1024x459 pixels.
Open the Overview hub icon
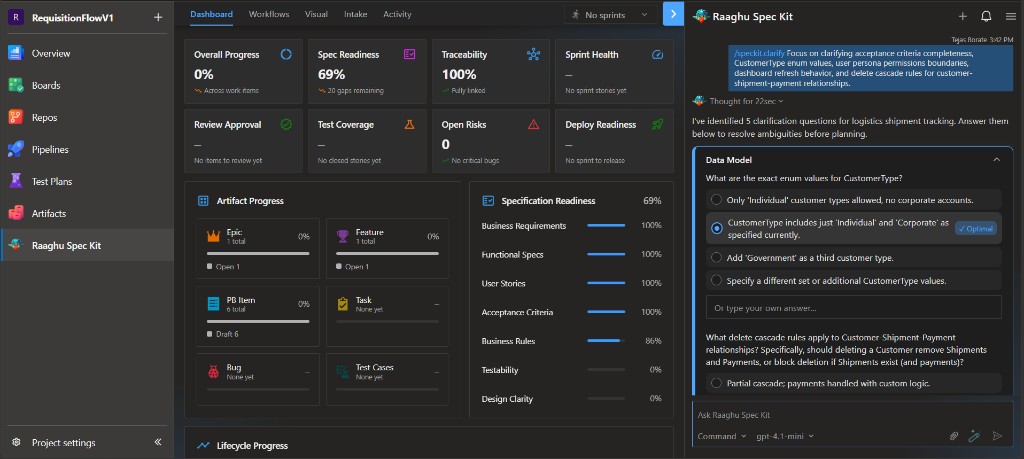click(x=16, y=53)
